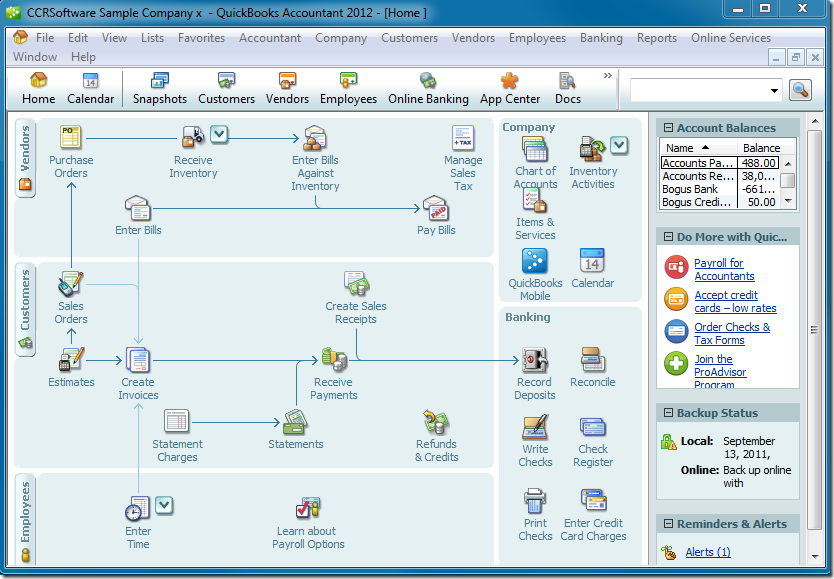Open the Estimates icon

[x=71, y=359]
